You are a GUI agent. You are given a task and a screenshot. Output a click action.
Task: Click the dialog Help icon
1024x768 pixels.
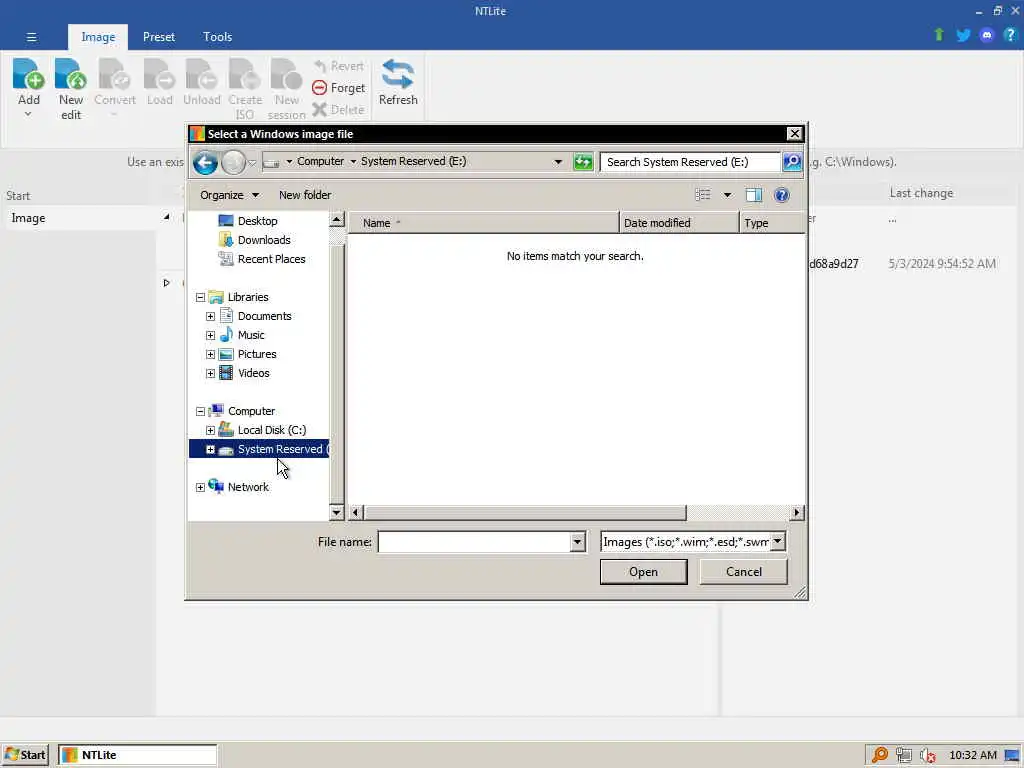781,195
